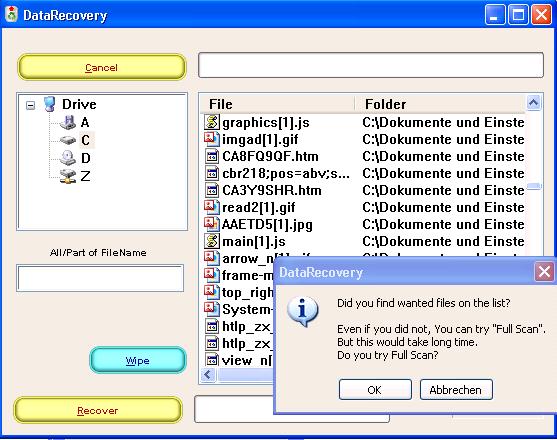Click the All/Part of FileName input field
The height and width of the screenshot is (440, 557).
tap(100, 278)
